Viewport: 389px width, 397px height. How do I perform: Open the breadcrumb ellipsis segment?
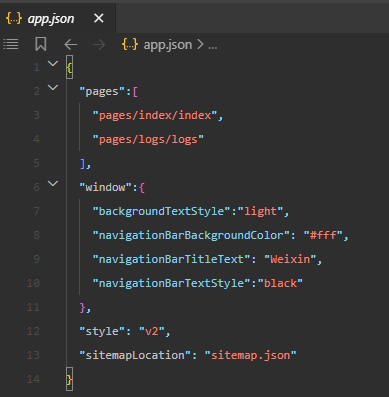tap(213, 46)
